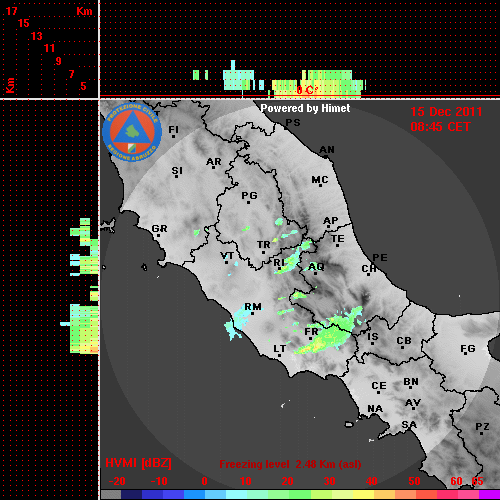
Task: Click the 17 height axis label
Action: (x=11, y=11)
